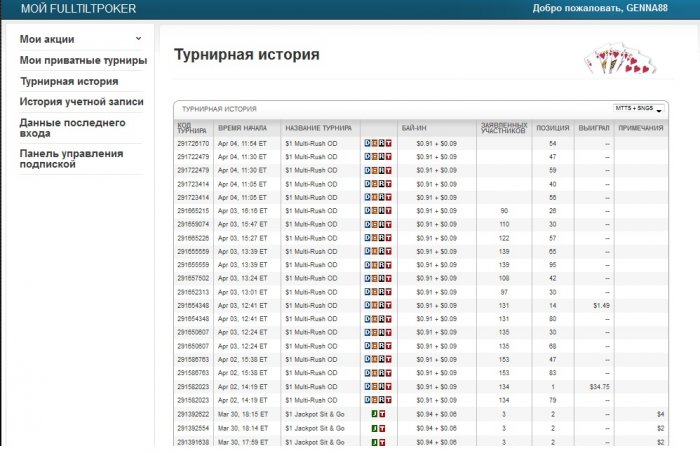Click $1 Jackpot Sit & Go in 291392554 row
This screenshot has width=700, height=453.
click(x=315, y=428)
